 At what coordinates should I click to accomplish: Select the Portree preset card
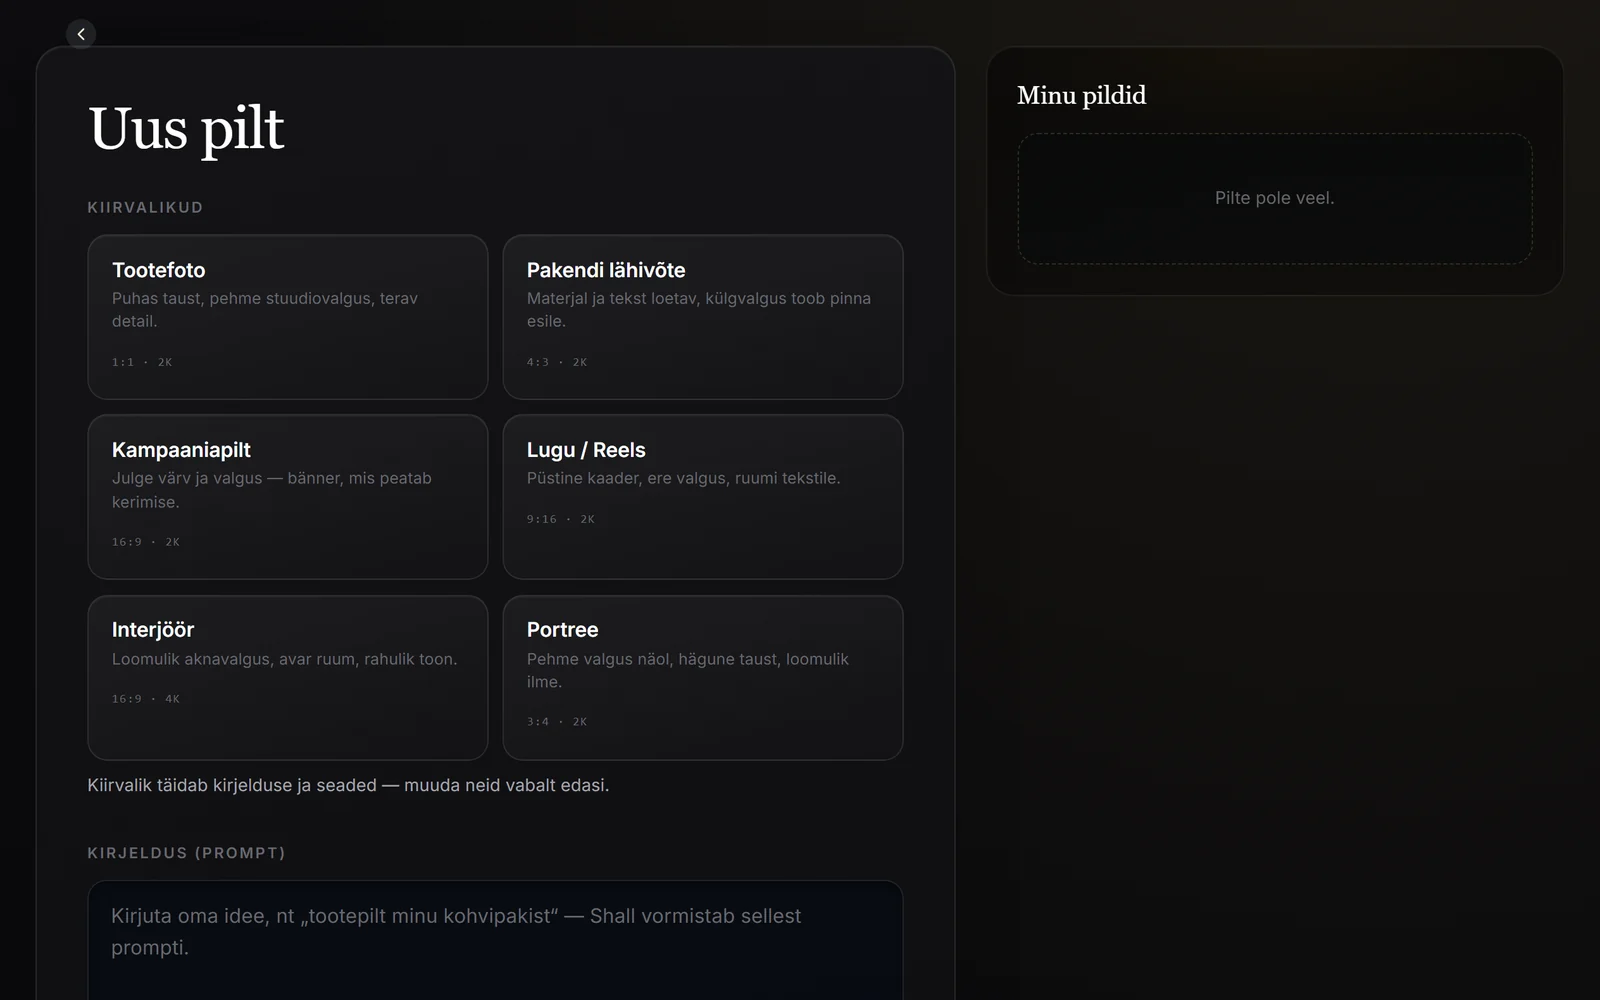point(703,678)
